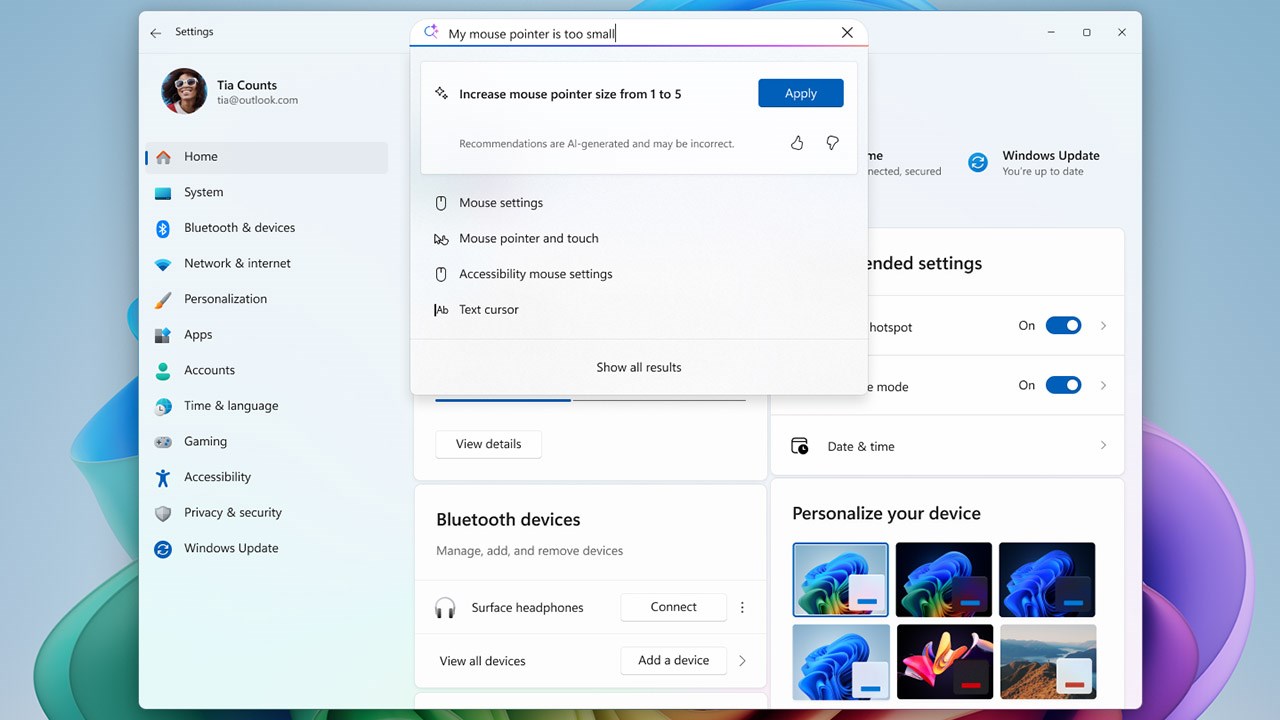Image resolution: width=1280 pixels, height=720 pixels.
Task: Expand View all devices chevron
Action: [x=742, y=660]
